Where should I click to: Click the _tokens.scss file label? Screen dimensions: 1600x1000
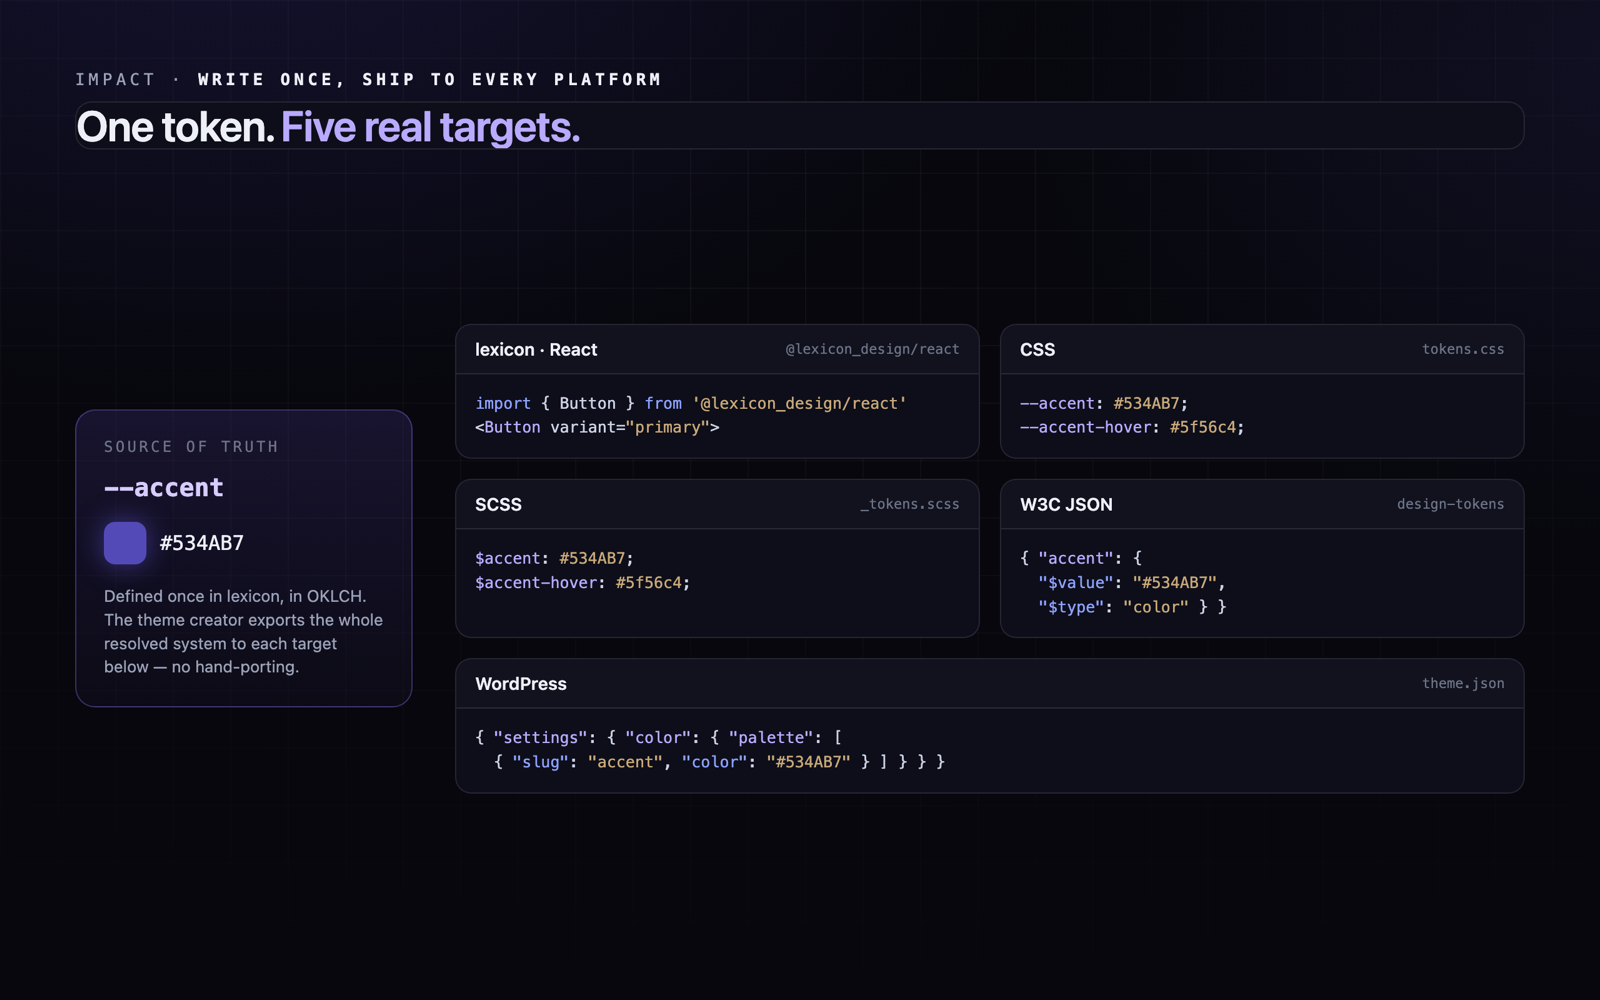(909, 504)
